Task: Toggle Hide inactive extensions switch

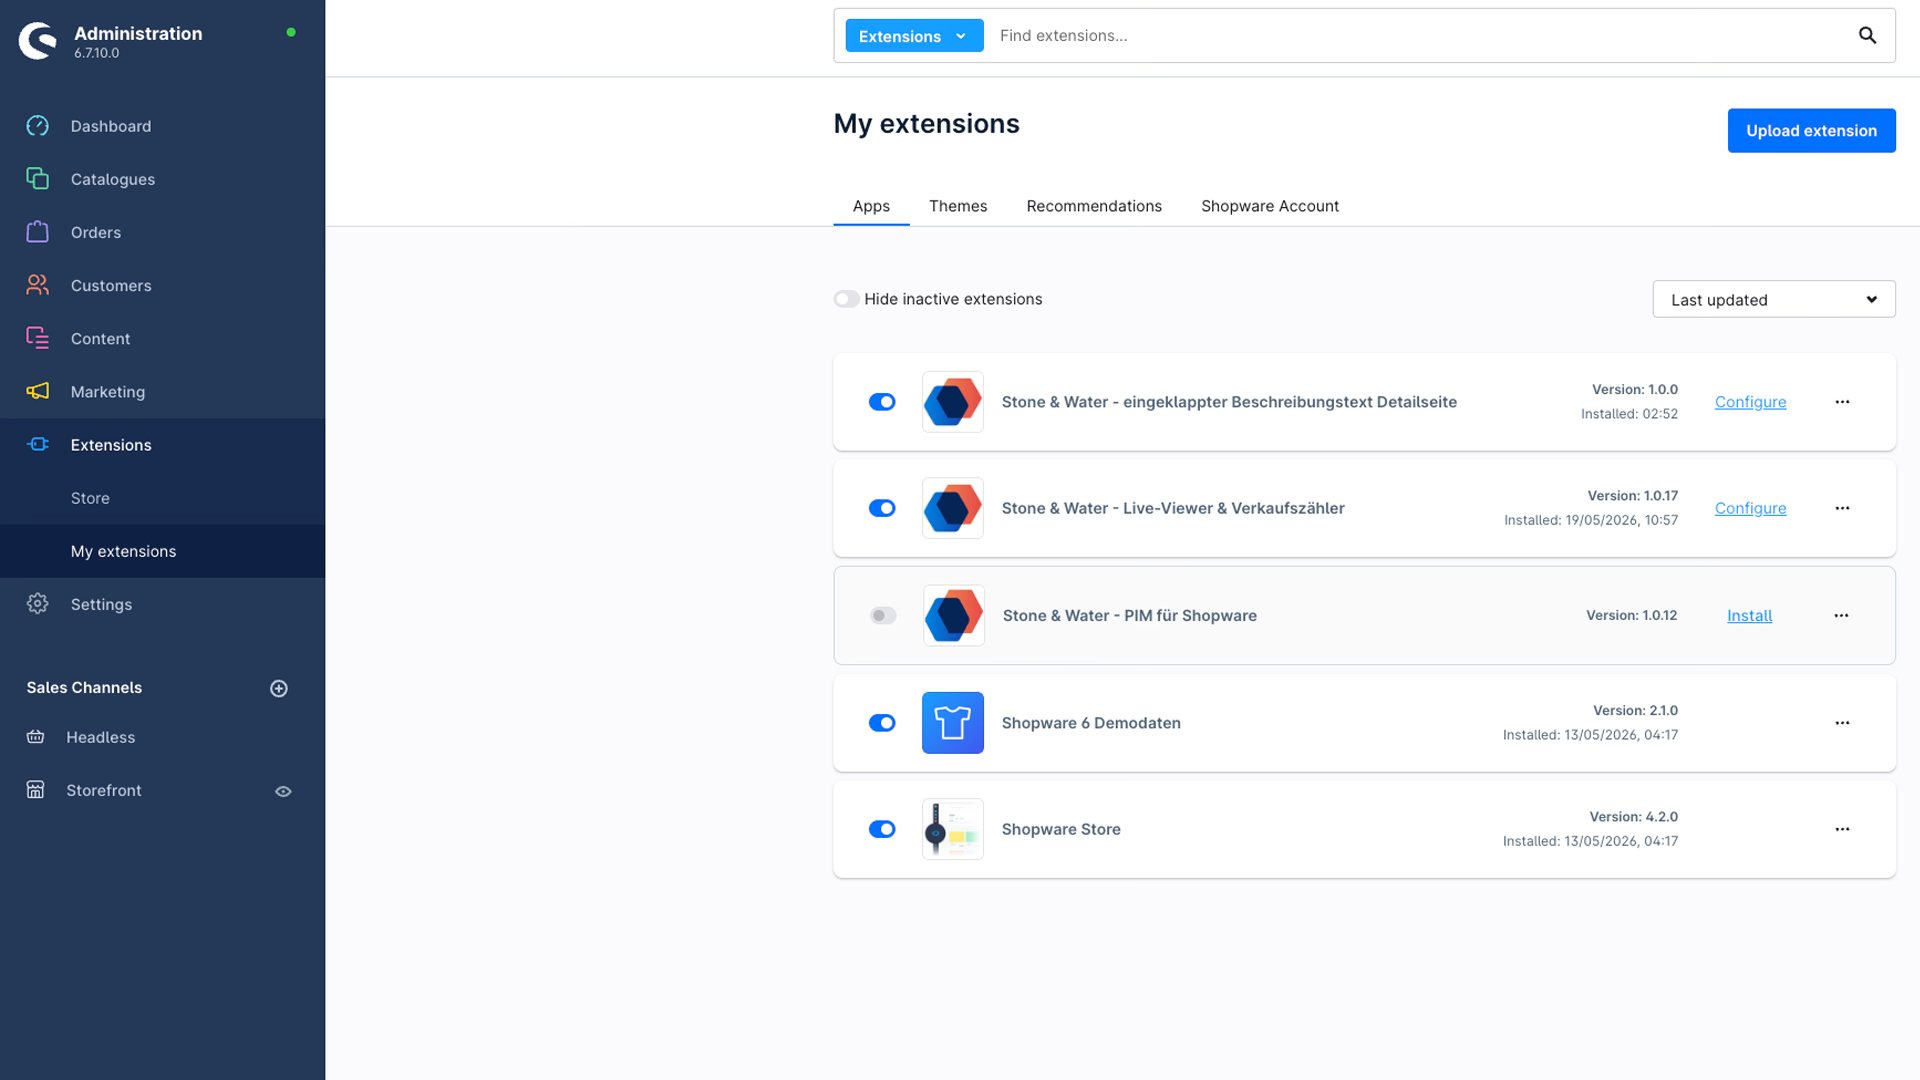Action: (x=846, y=299)
